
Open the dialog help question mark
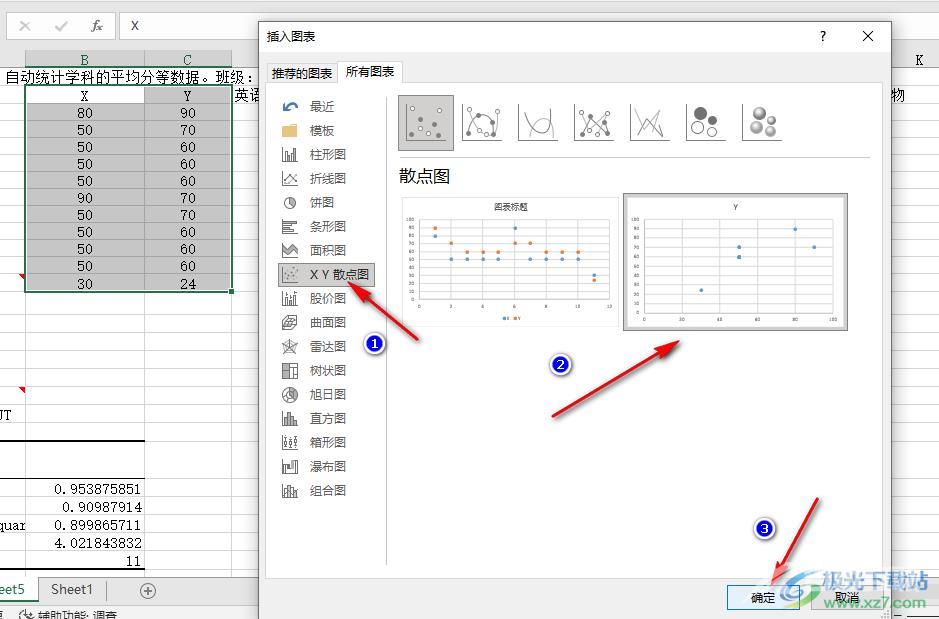[823, 37]
